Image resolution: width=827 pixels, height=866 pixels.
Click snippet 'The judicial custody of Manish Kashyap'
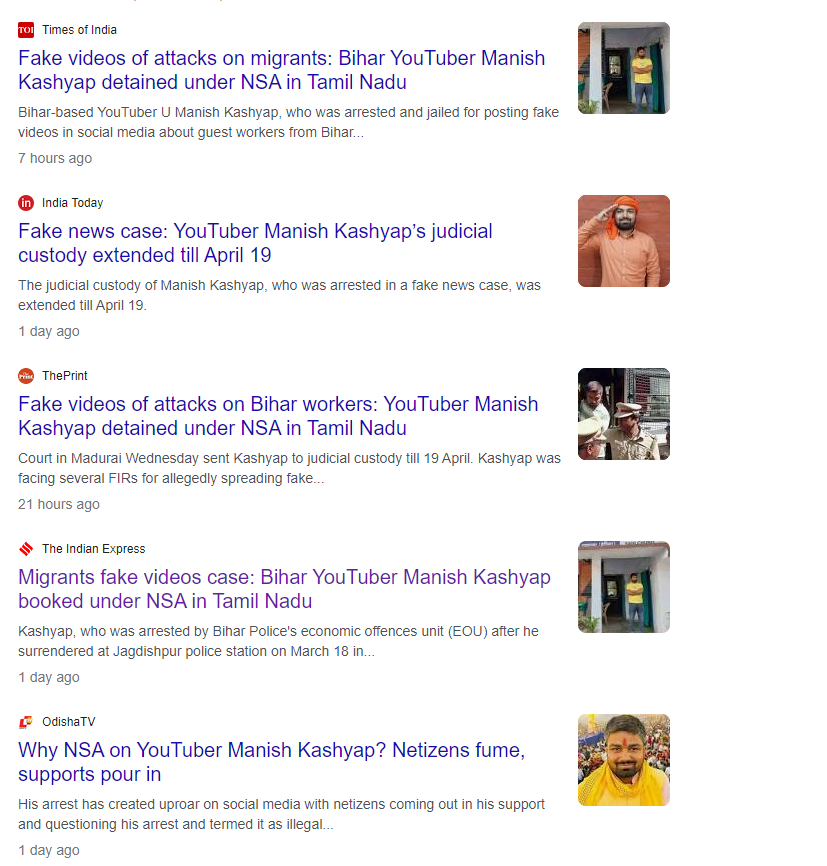click(280, 295)
